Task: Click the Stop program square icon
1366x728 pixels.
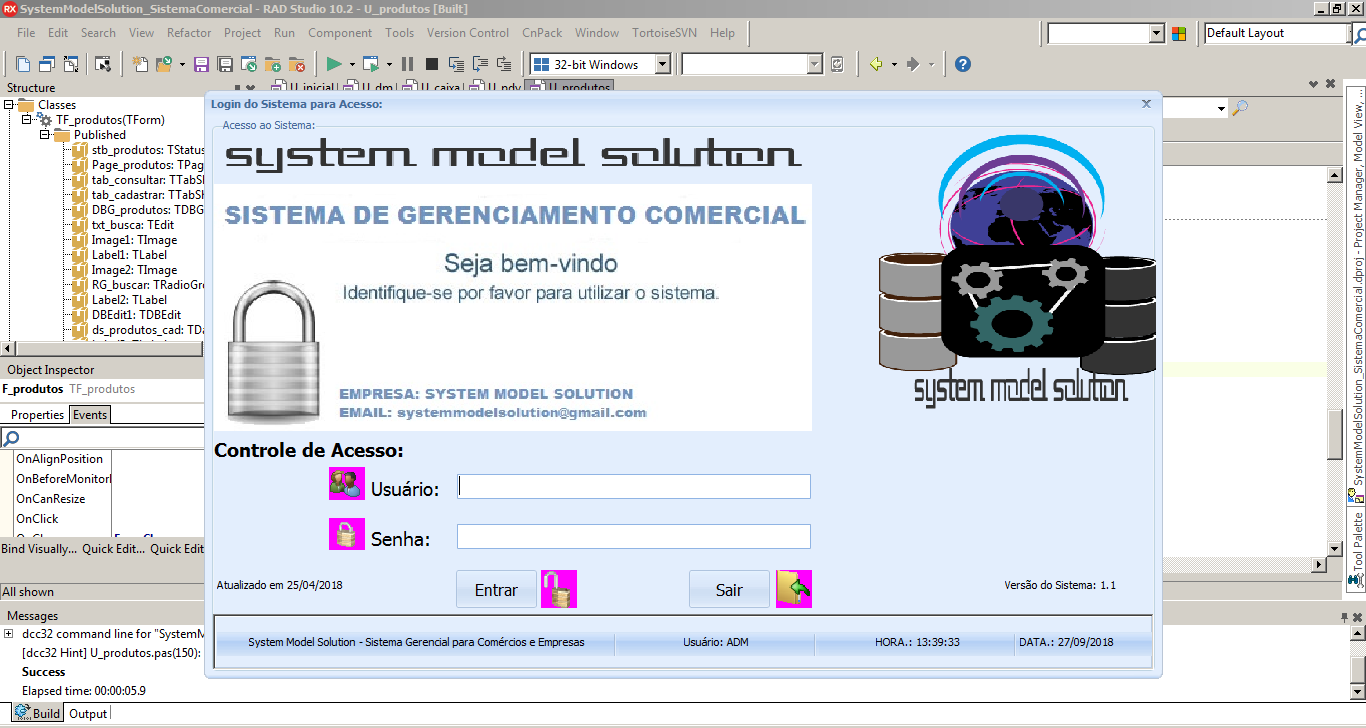Action: (x=432, y=64)
